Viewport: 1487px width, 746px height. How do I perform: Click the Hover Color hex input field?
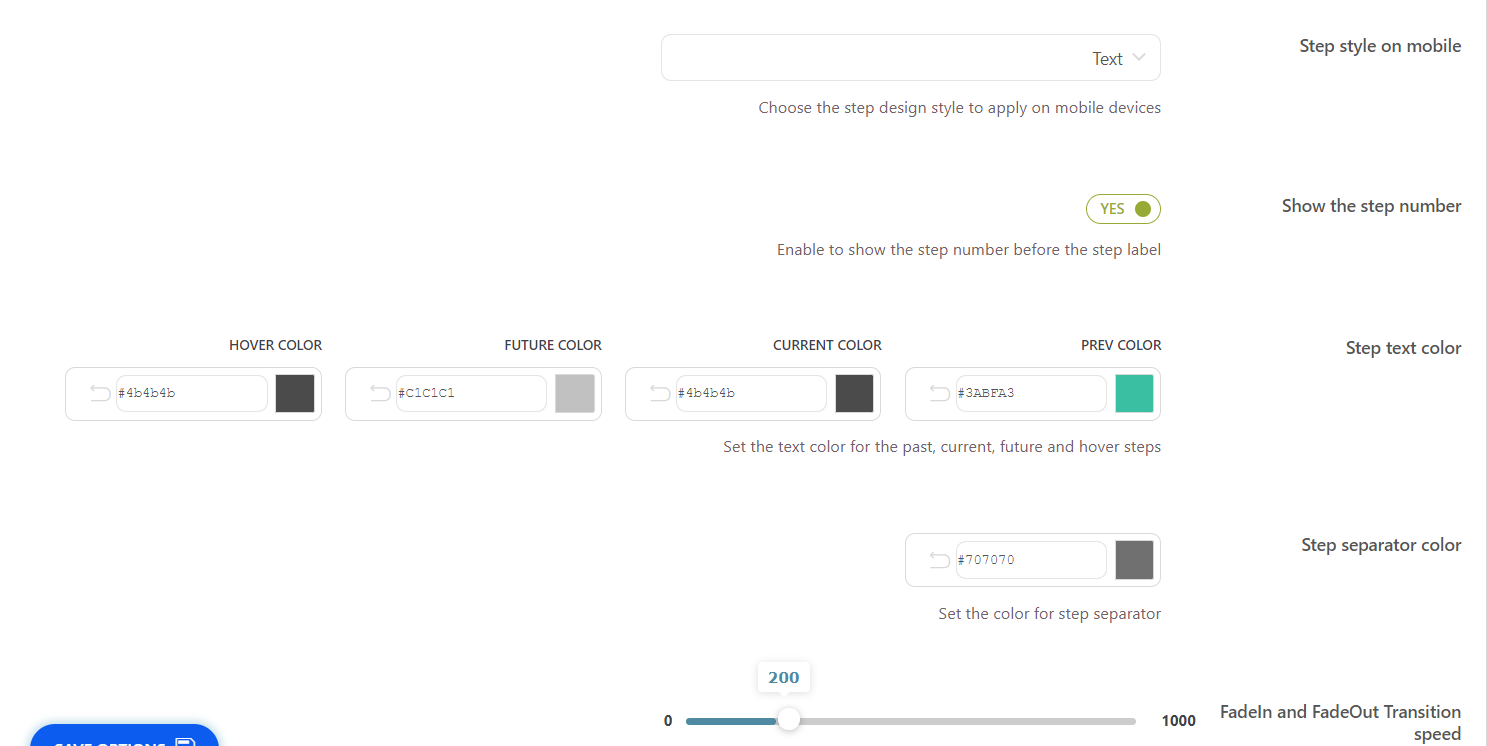[190, 393]
